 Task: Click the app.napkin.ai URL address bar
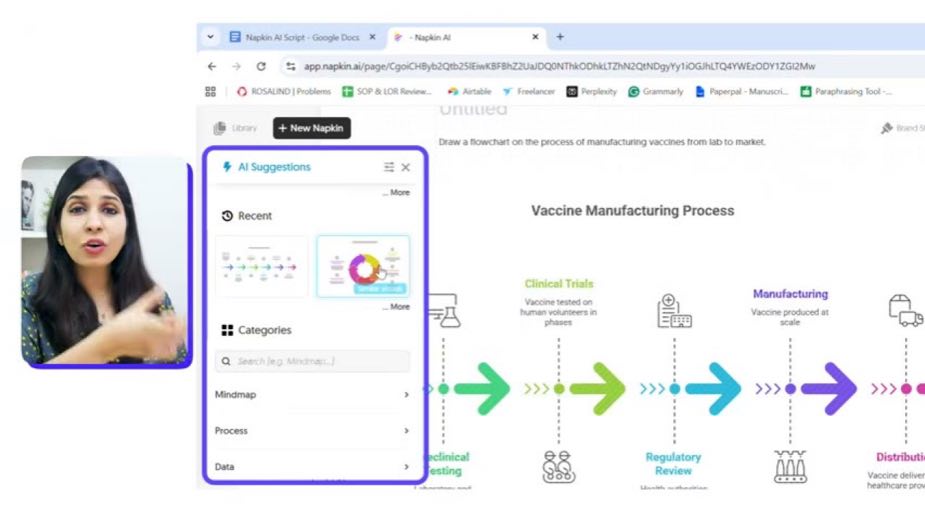click(x=559, y=66)
